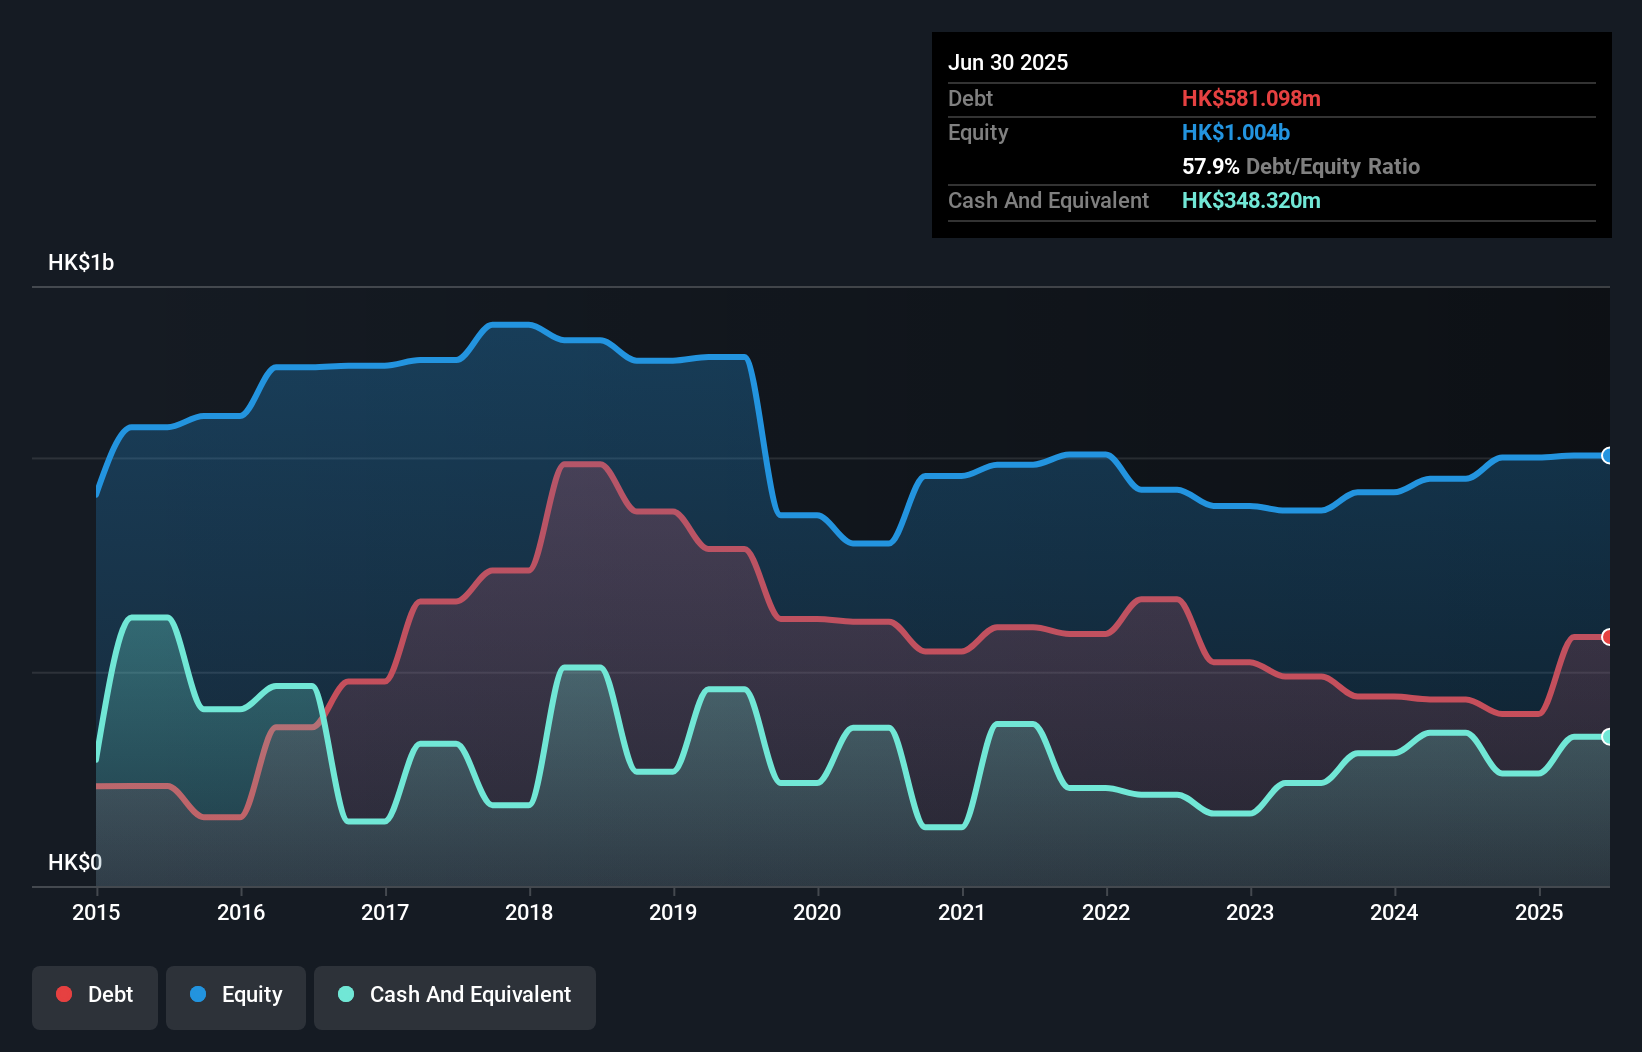
Task: Select the 2020 x-axis year label
Action: coord(817,912)
